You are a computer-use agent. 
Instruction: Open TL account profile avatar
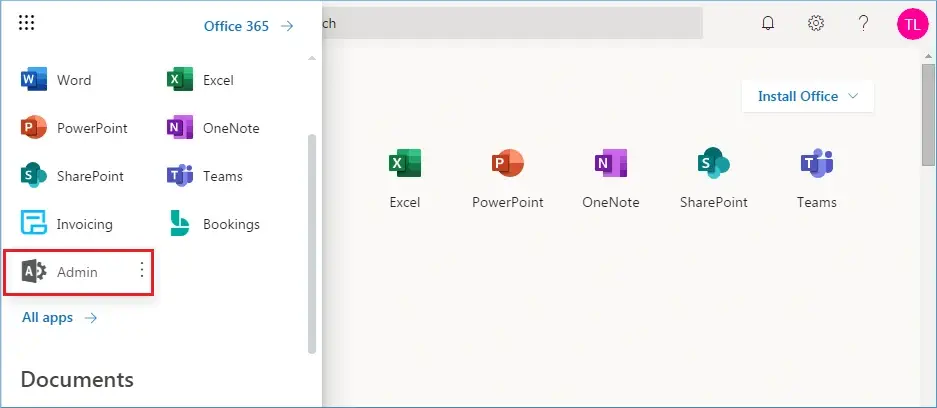click(x=912, y=24)
